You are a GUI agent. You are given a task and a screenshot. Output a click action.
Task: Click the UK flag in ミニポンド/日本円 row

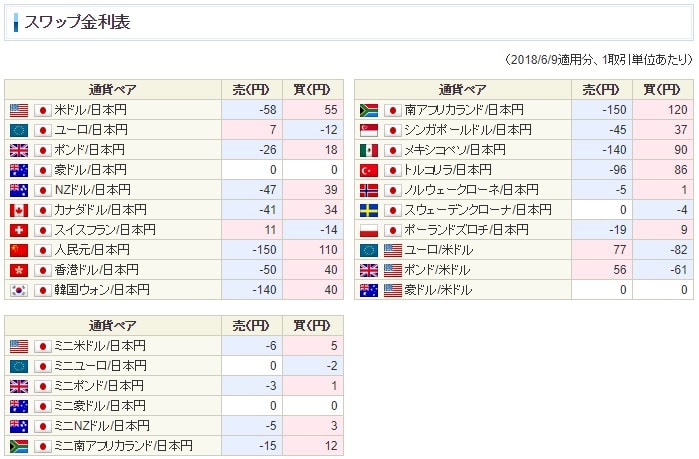(19, 386)
